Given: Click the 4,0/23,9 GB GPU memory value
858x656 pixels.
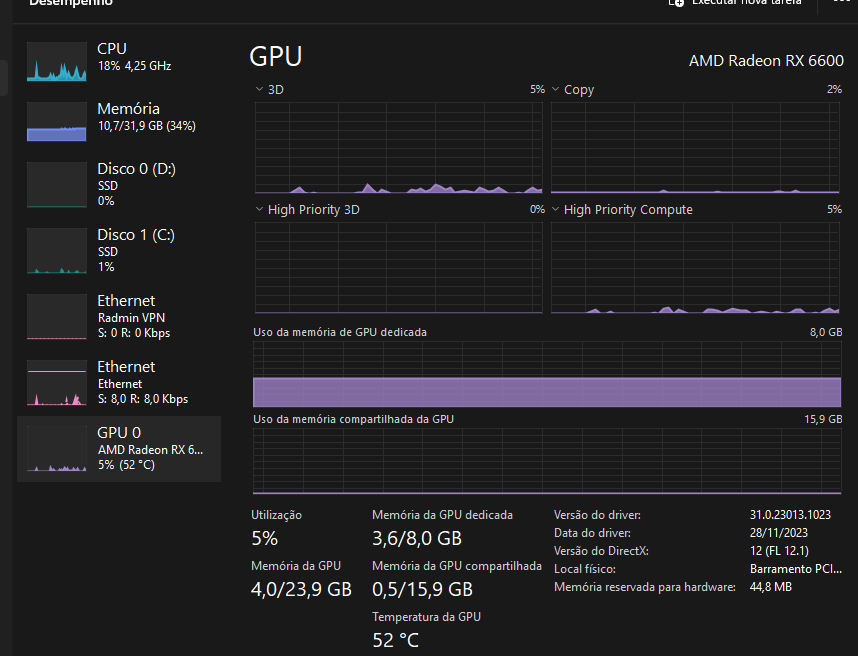Looking at the screenshot, I should [x=301, y=589].
